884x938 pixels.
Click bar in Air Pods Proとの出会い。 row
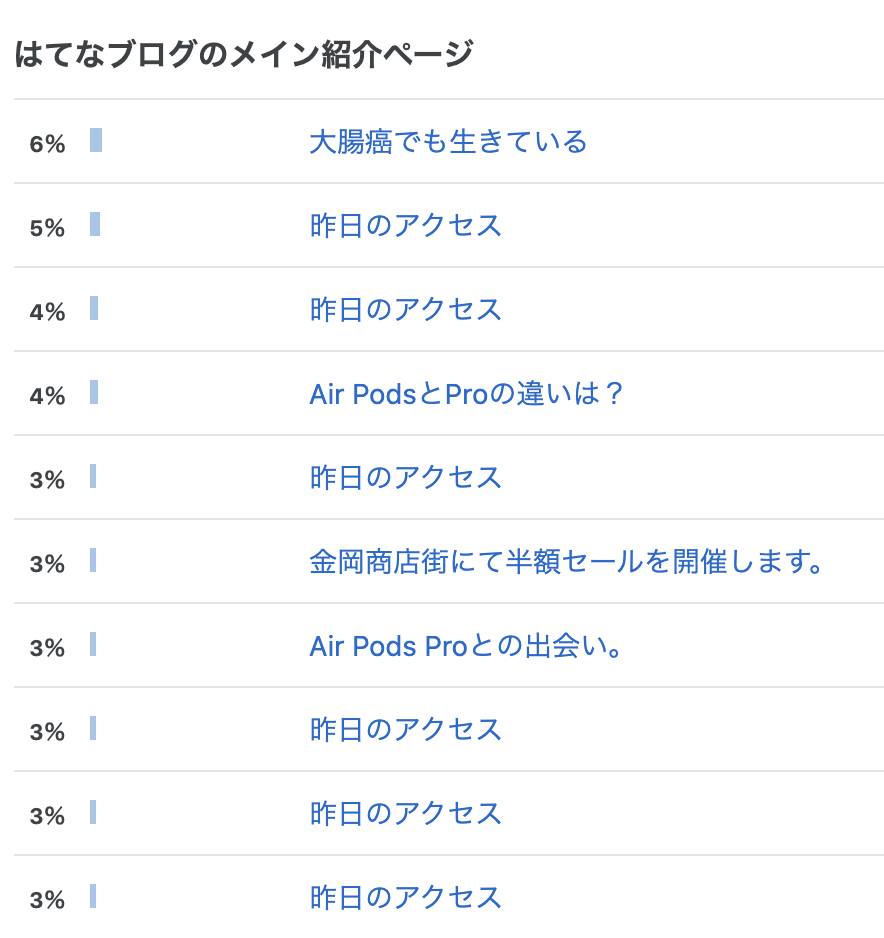pyautogui.click(x=93, y=644)
